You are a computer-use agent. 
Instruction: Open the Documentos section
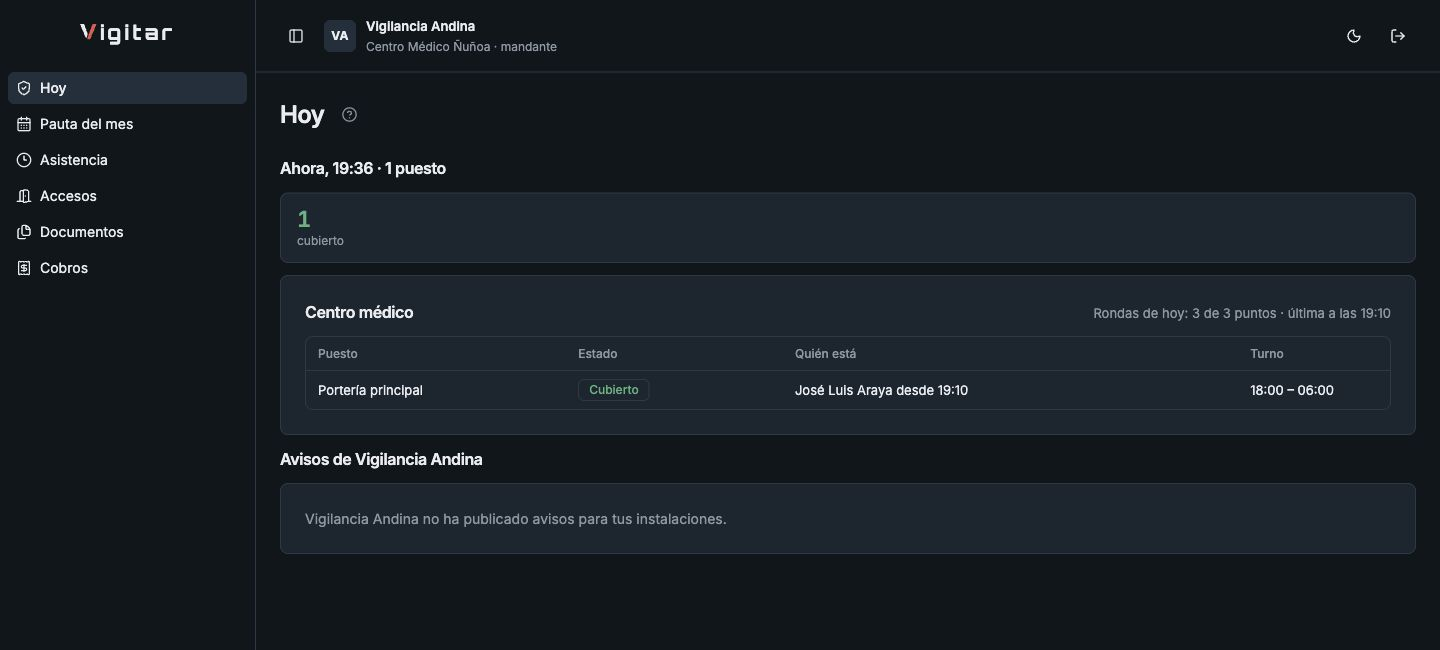point(127,232)
